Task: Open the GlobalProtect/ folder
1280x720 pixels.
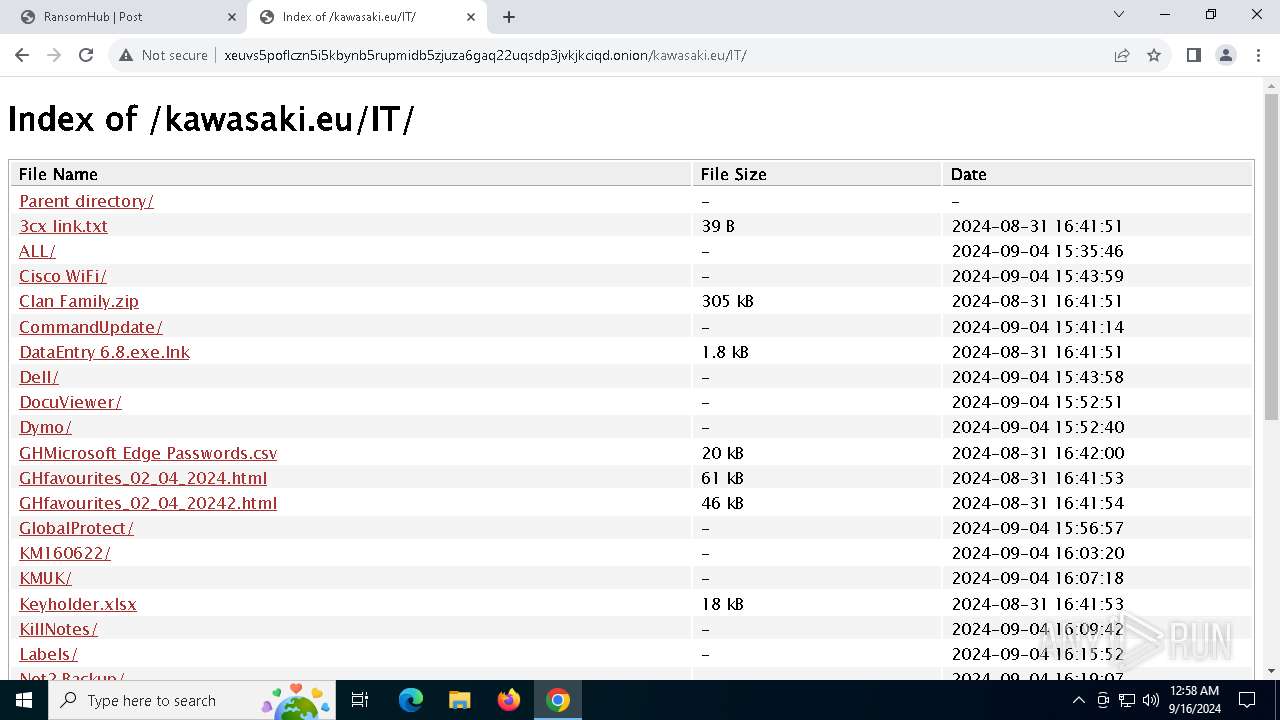Action: [x=76, y=528]
